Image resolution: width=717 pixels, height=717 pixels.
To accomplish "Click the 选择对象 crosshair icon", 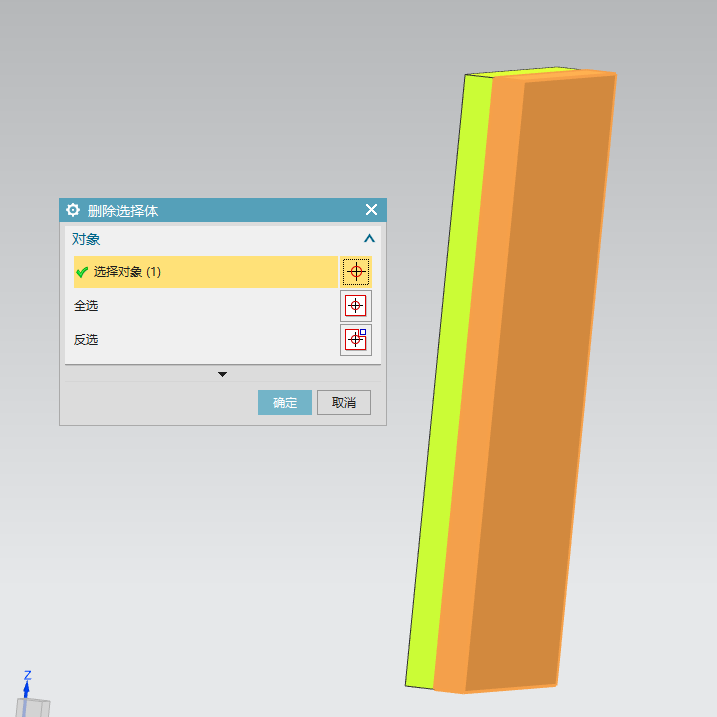I will (x=356, y=271).
